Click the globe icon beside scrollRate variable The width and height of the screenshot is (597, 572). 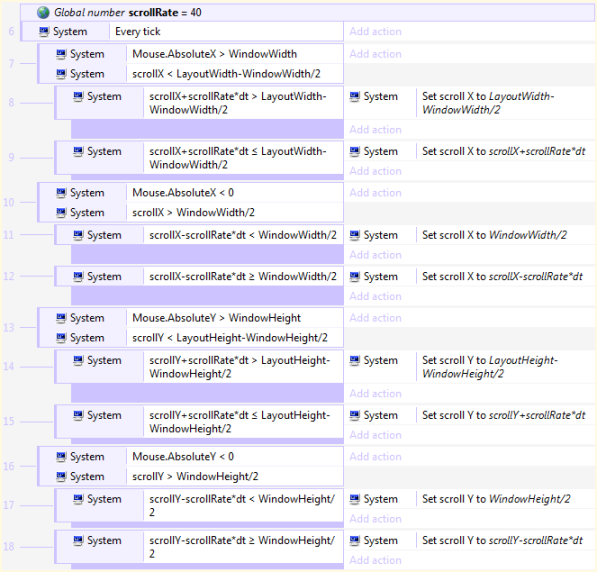click(43, 12)
